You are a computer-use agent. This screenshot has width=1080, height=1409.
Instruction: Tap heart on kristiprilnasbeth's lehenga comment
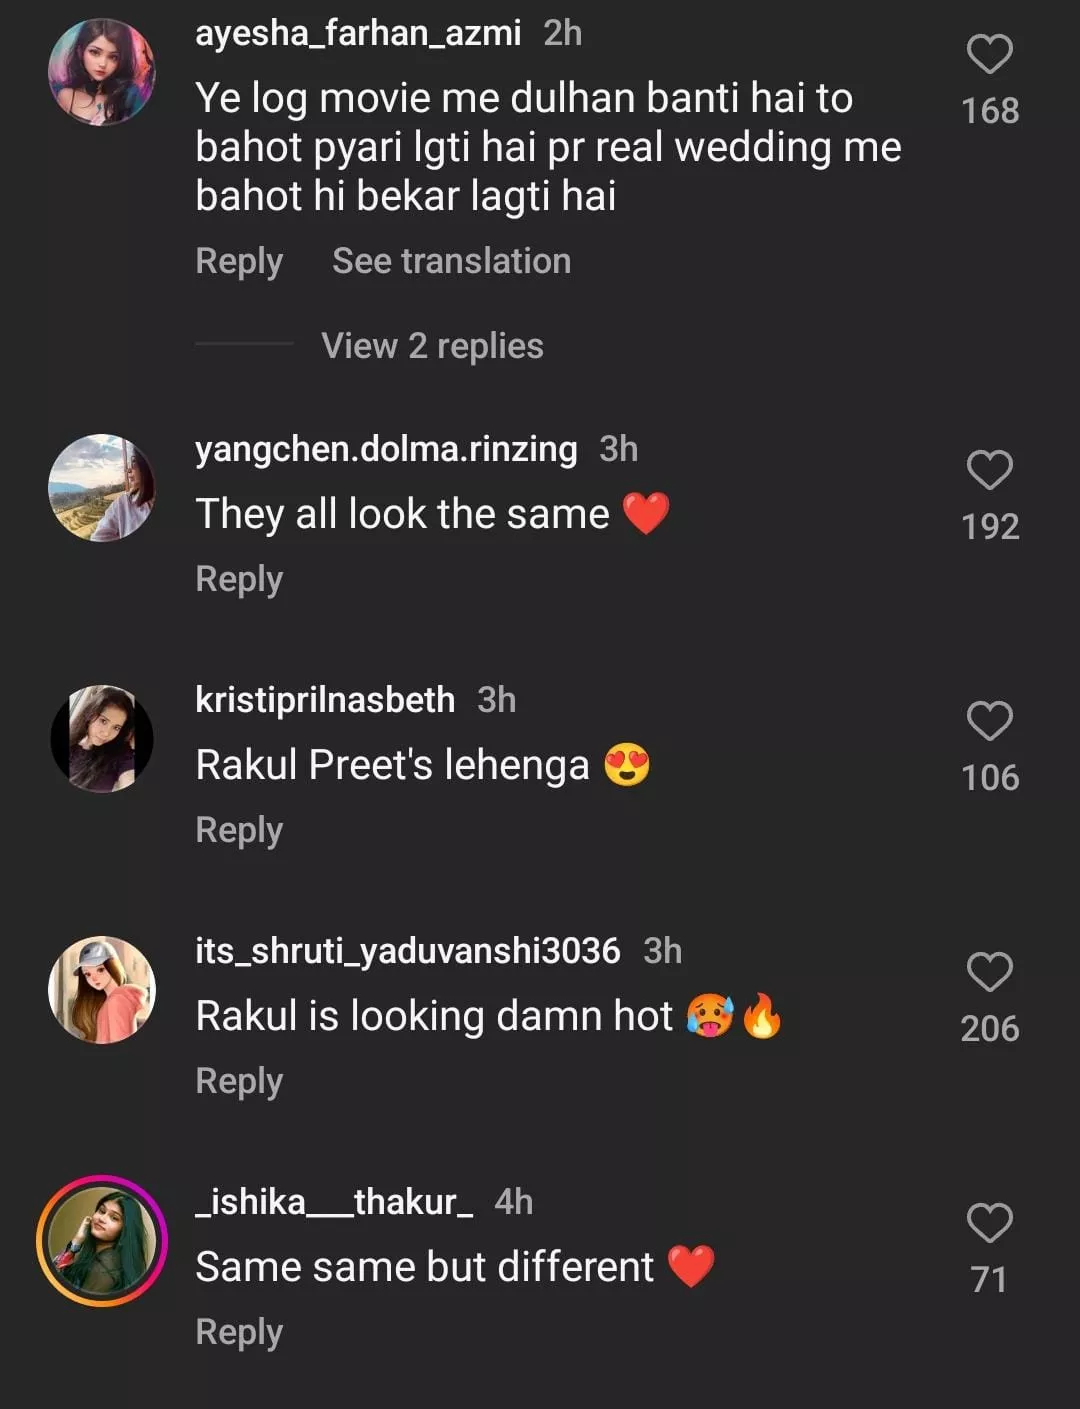pos(989,721)
